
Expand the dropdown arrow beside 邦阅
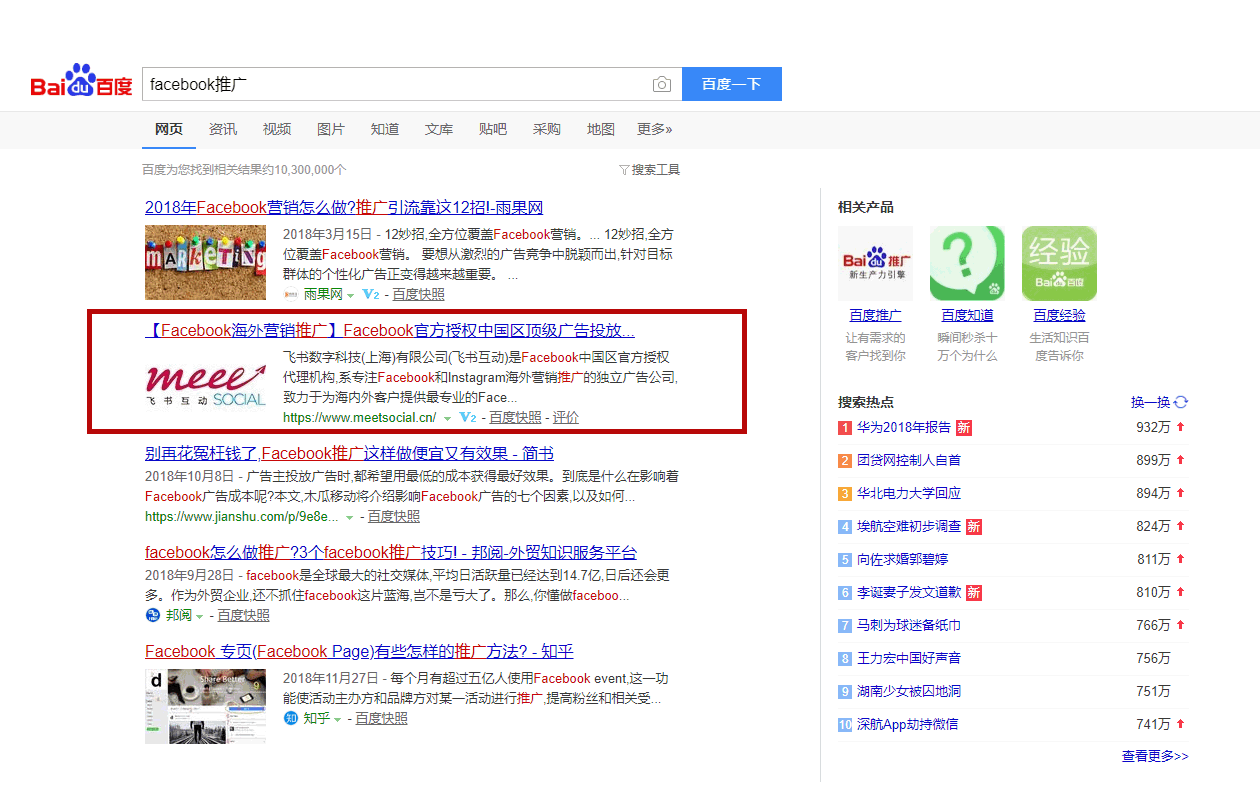[x=199, y=616]
